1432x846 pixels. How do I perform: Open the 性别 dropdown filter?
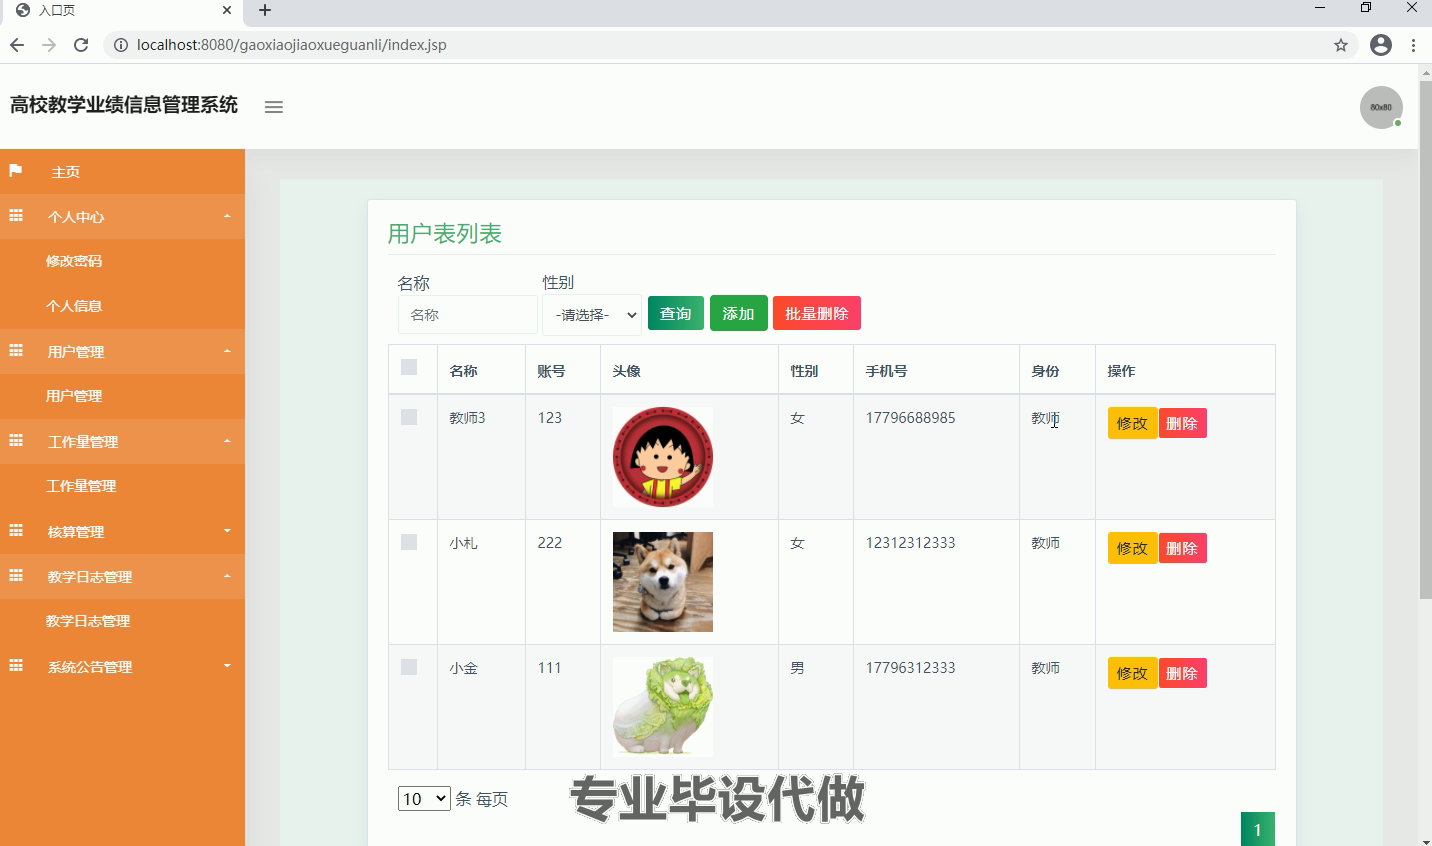point(592,315)
